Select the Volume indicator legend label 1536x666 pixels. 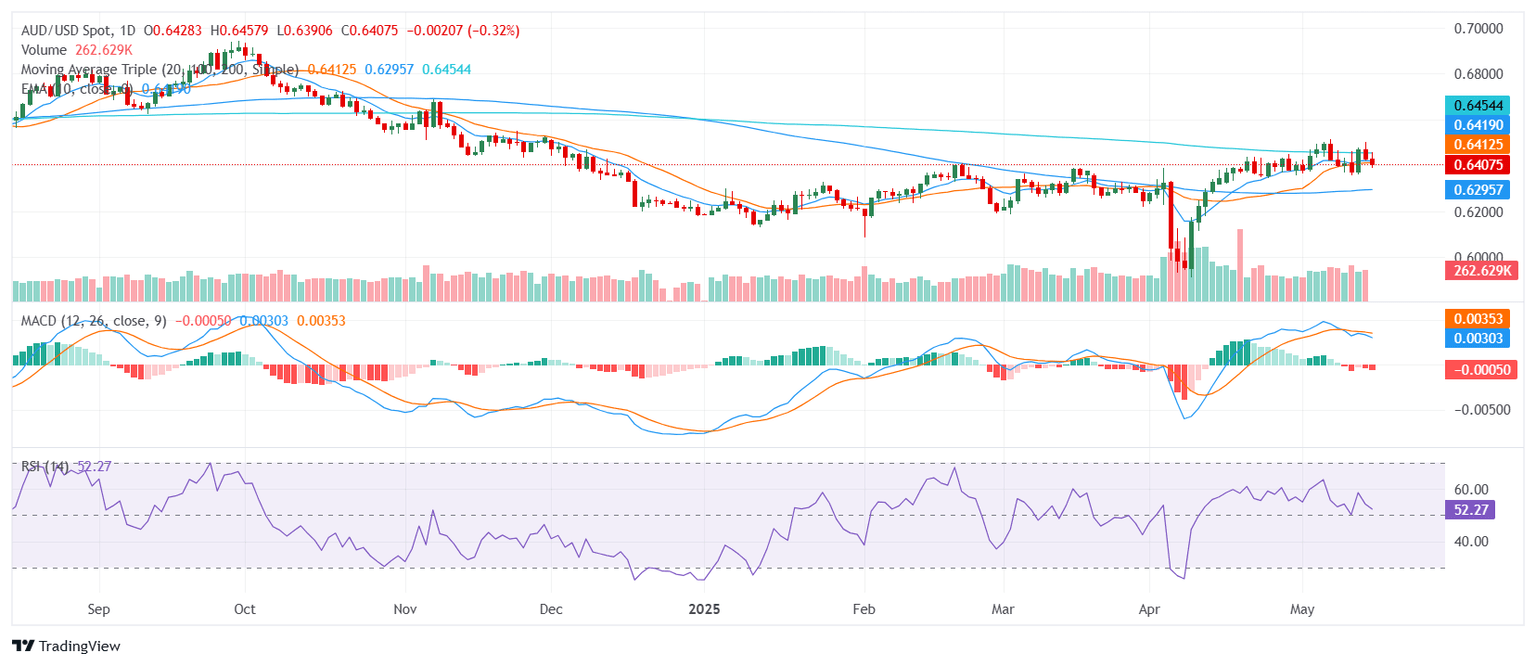coord(44,50)
